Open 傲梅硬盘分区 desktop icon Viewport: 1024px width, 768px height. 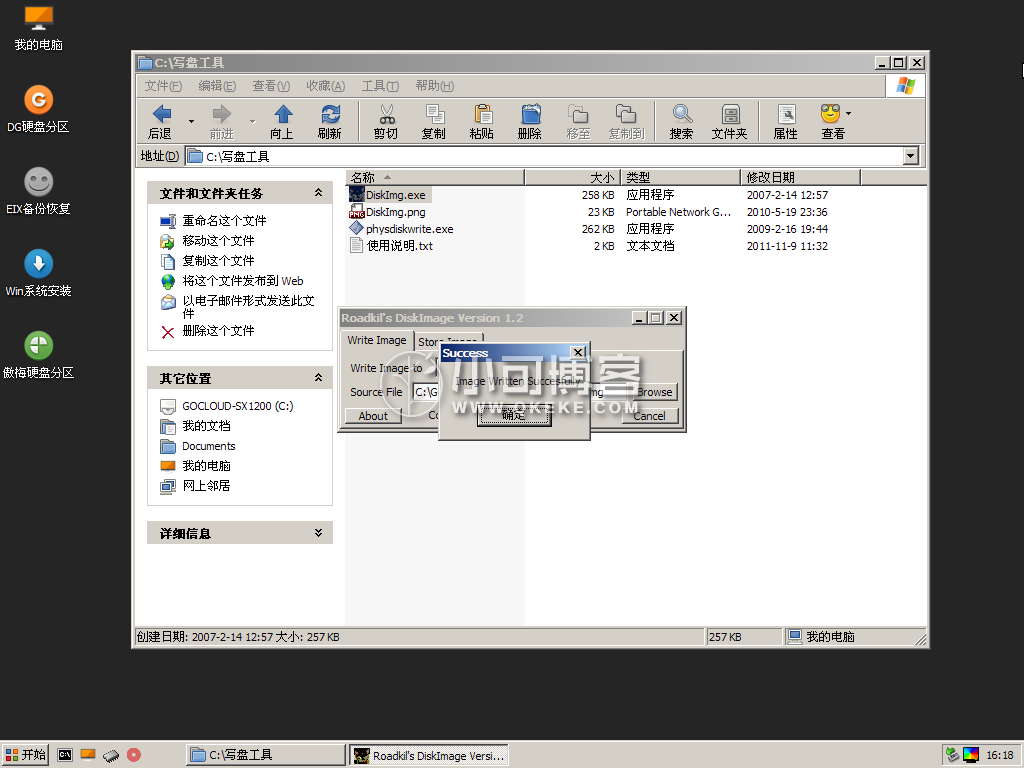39,355
